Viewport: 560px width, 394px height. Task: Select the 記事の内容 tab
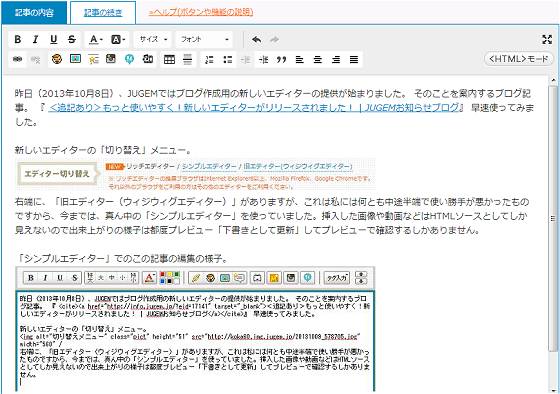tap(34, 13)
